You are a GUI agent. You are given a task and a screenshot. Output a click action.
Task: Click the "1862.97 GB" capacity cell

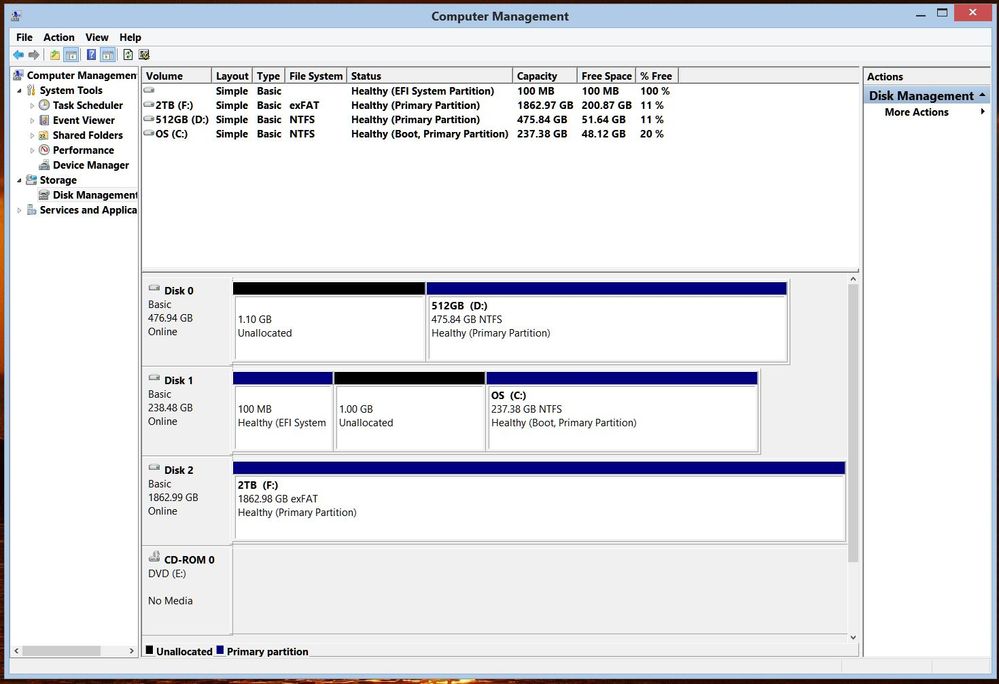[x=545, y=105]
